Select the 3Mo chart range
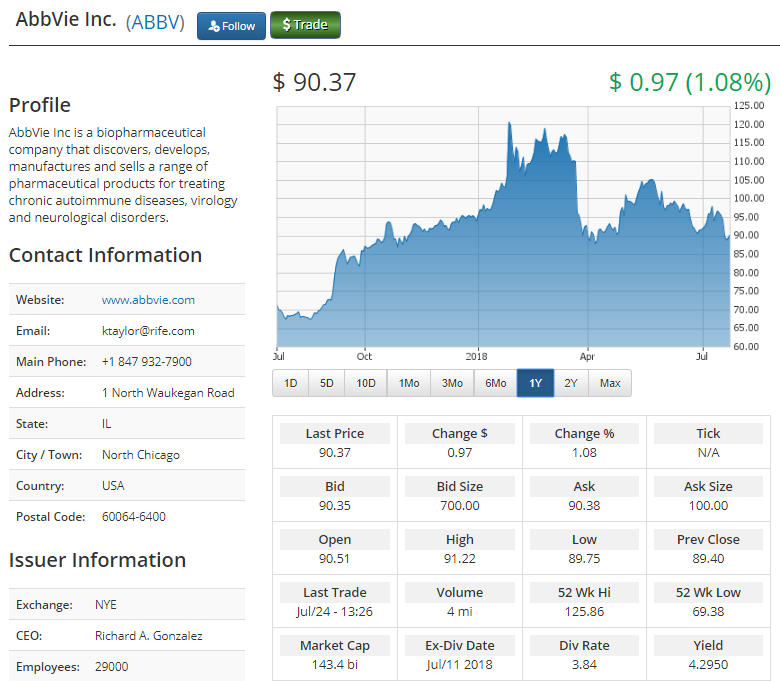This screenshot has height=681, width=780. click(452, 383)
